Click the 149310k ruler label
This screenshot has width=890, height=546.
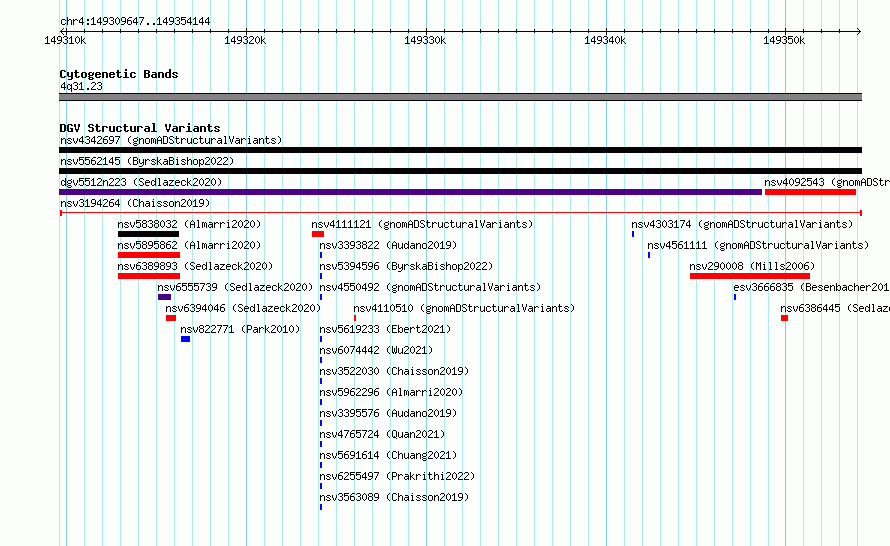[65, 40]
